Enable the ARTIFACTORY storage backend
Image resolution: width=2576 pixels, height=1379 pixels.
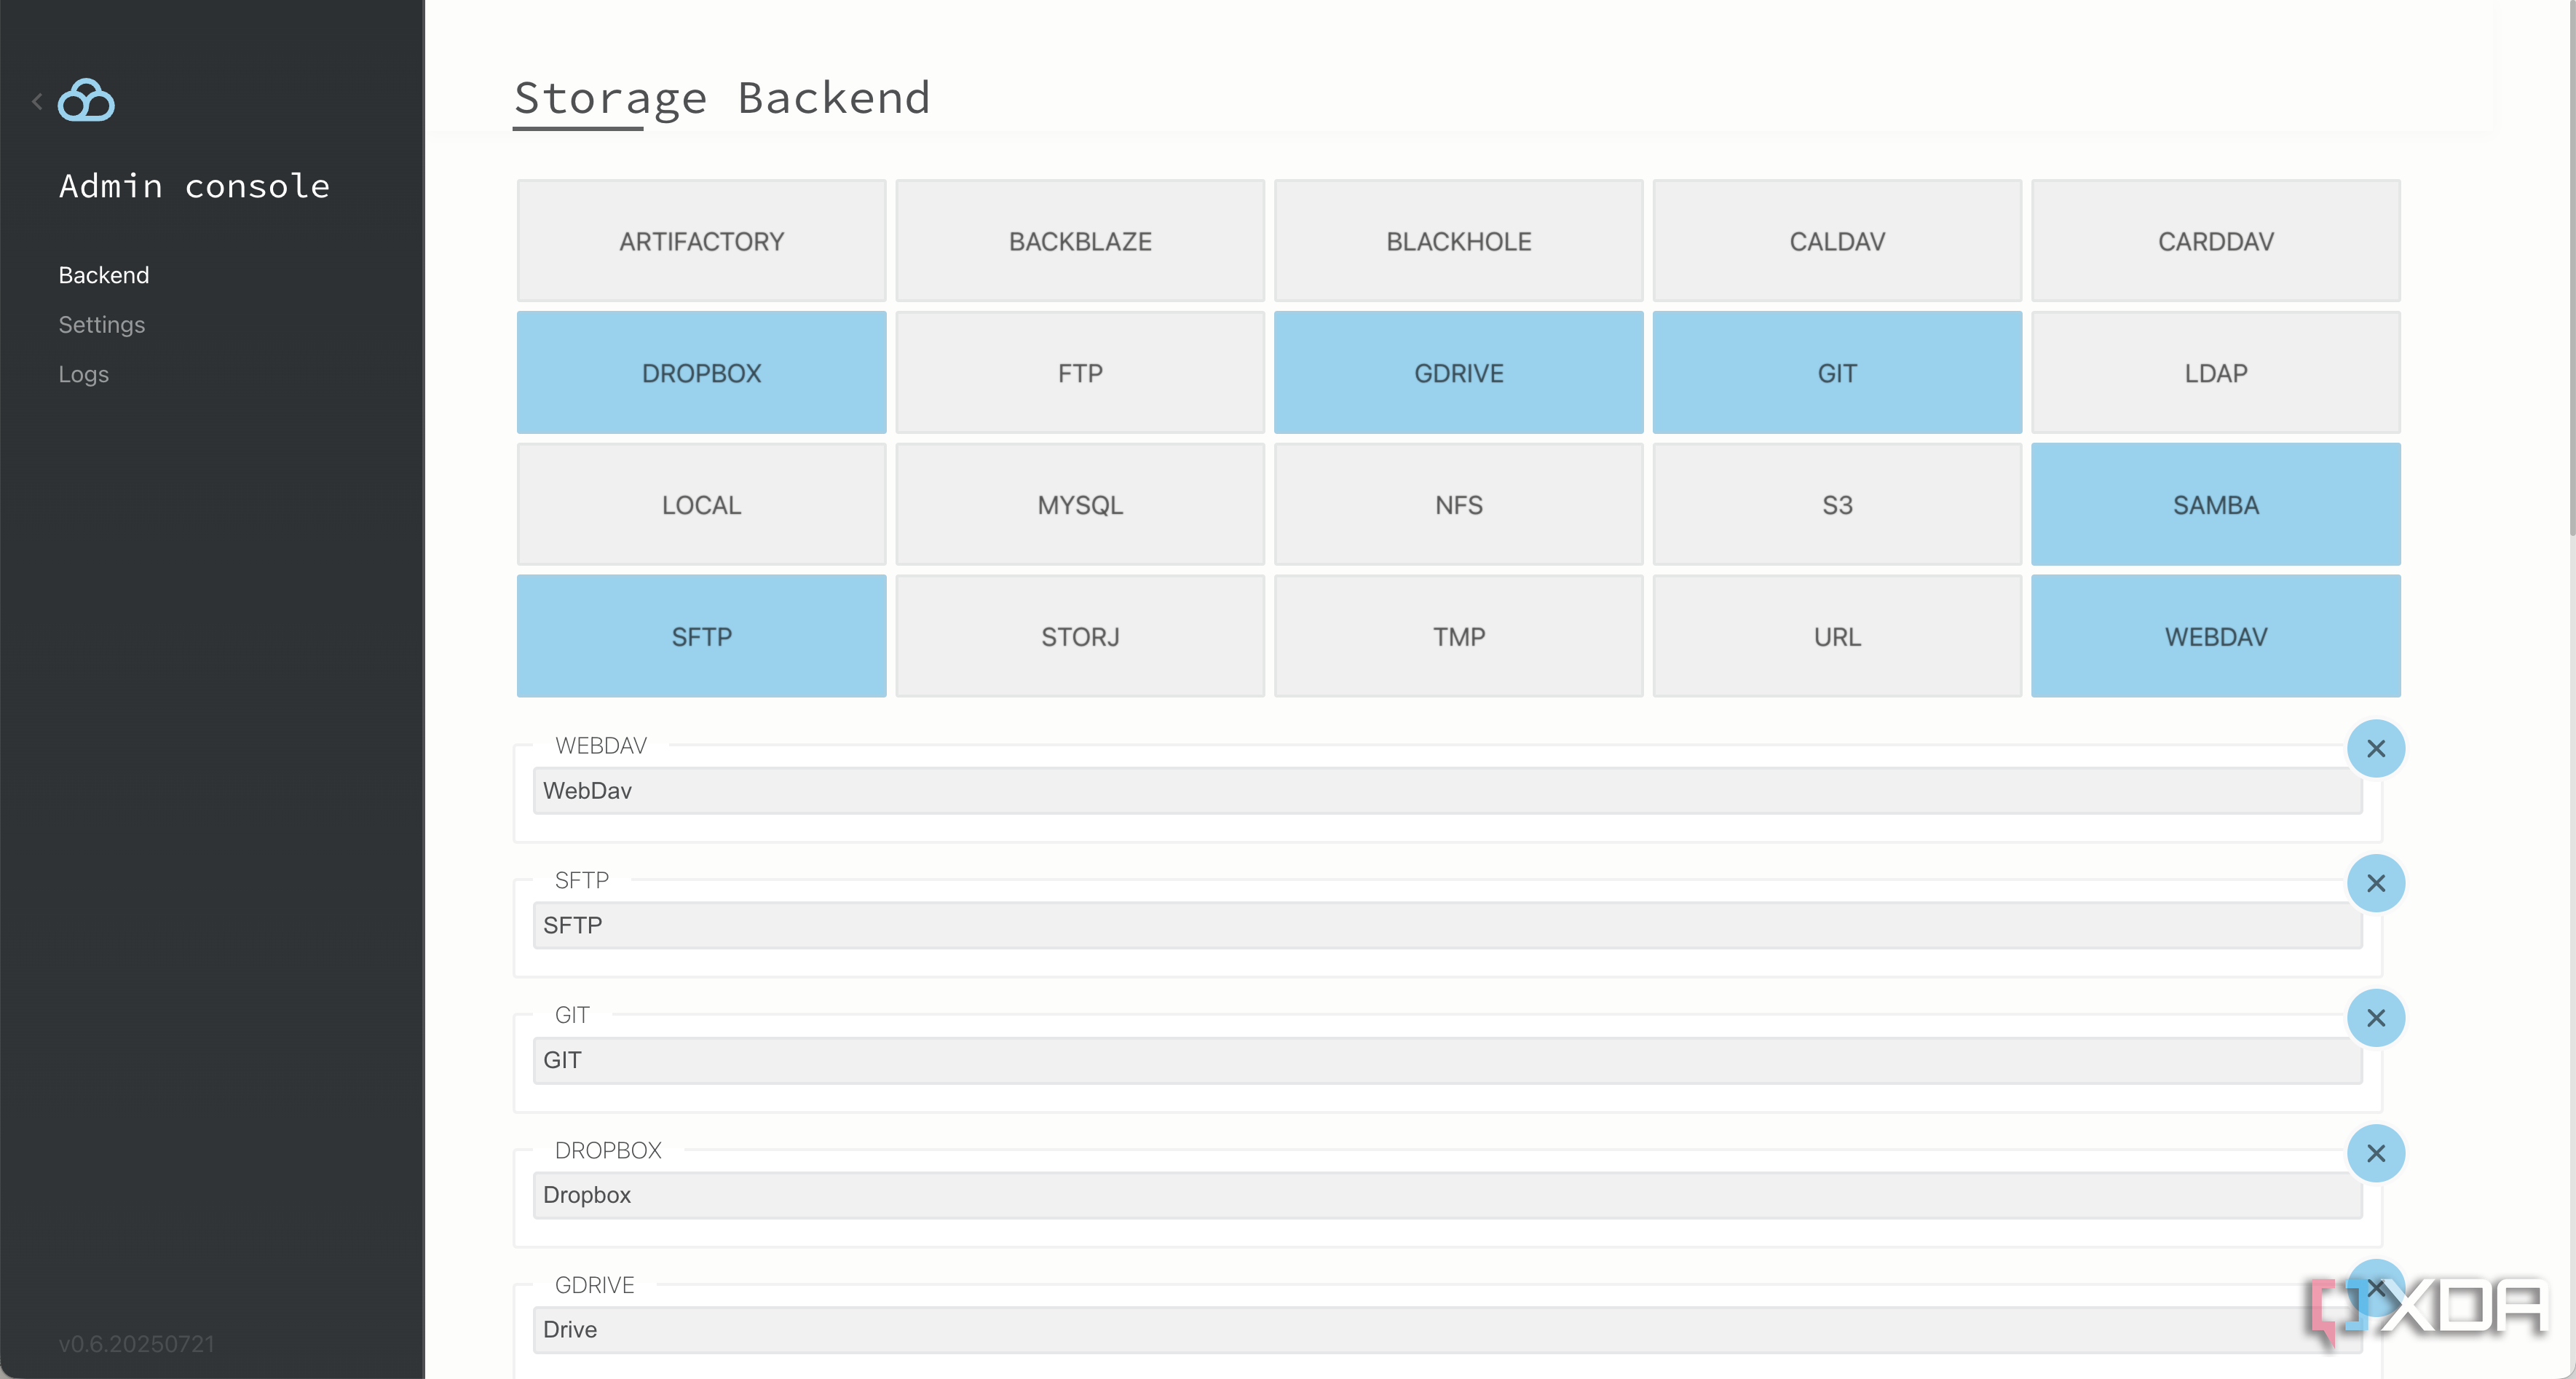tap(701, 241)
